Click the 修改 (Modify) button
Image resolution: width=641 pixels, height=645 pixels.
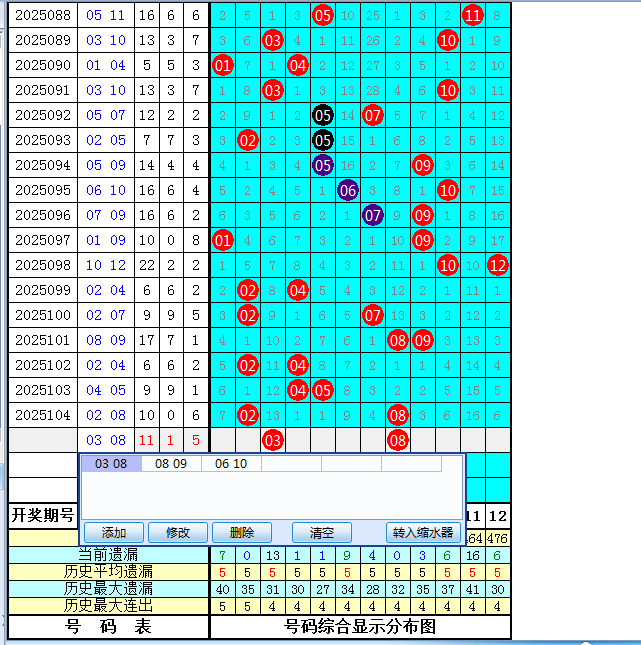(178, 533)
